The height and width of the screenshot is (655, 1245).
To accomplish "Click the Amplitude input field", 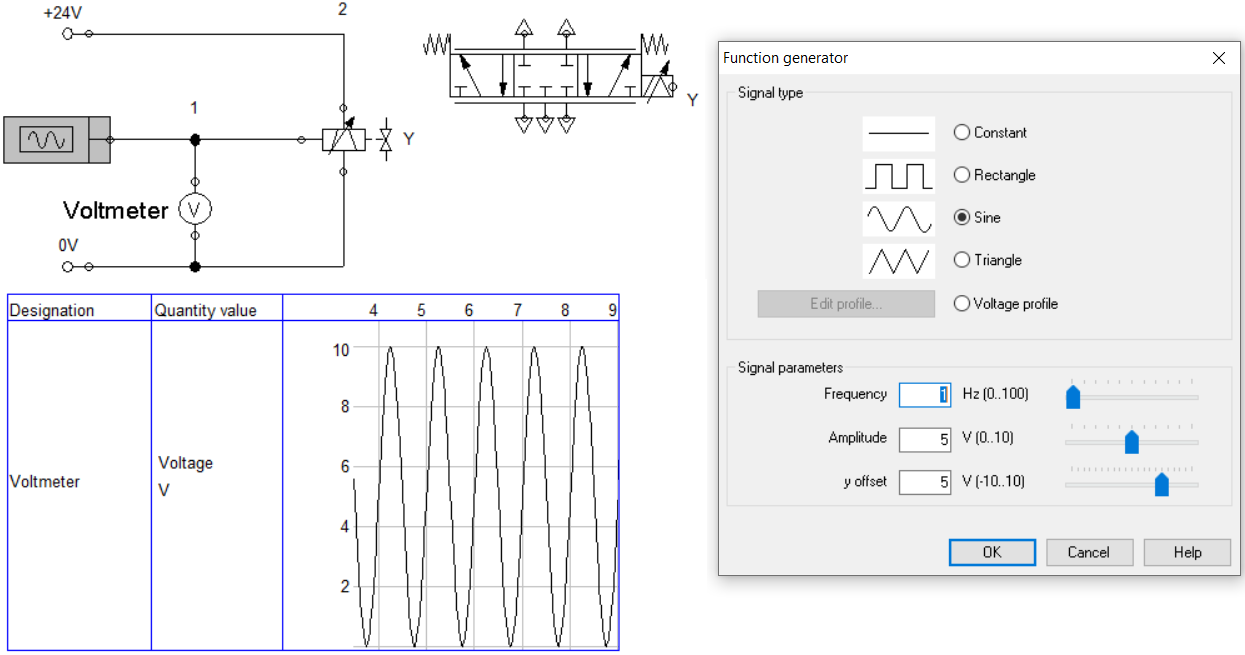I will (925, 439).
